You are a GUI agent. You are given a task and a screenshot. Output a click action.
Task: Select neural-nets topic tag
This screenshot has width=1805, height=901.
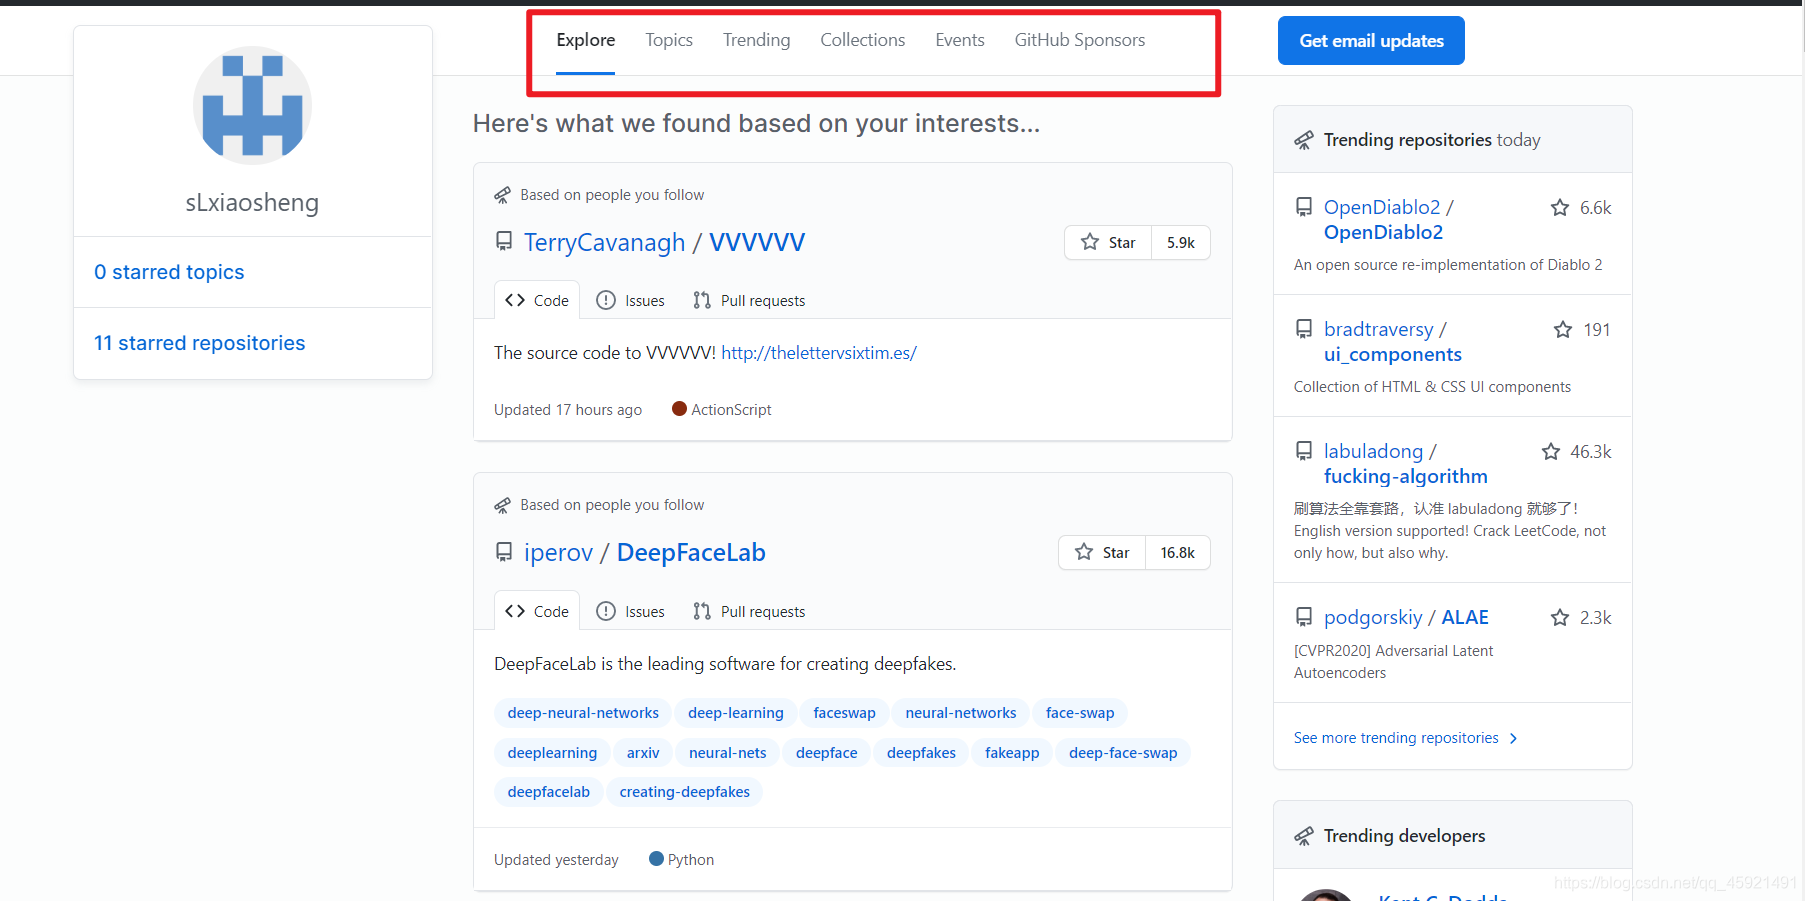(728, 753)
